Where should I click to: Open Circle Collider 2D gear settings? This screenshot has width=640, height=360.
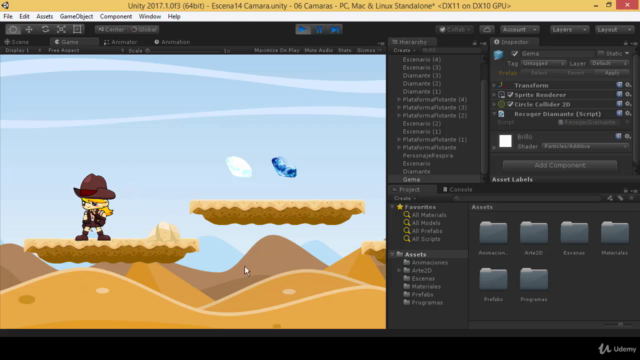[628, 104]
